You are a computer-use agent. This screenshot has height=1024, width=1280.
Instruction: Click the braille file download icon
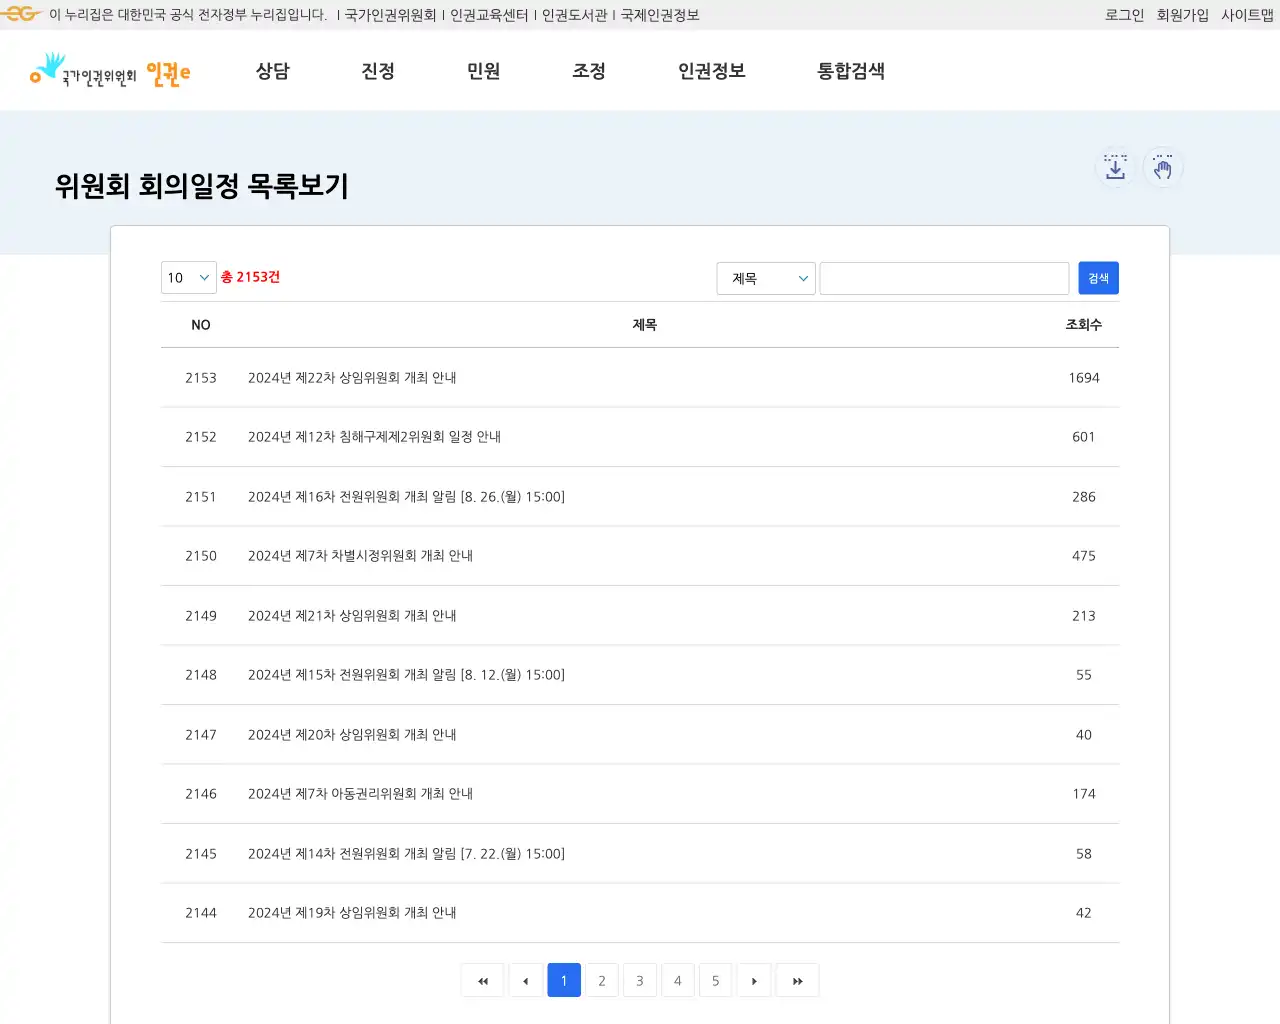coord(1114,167)
